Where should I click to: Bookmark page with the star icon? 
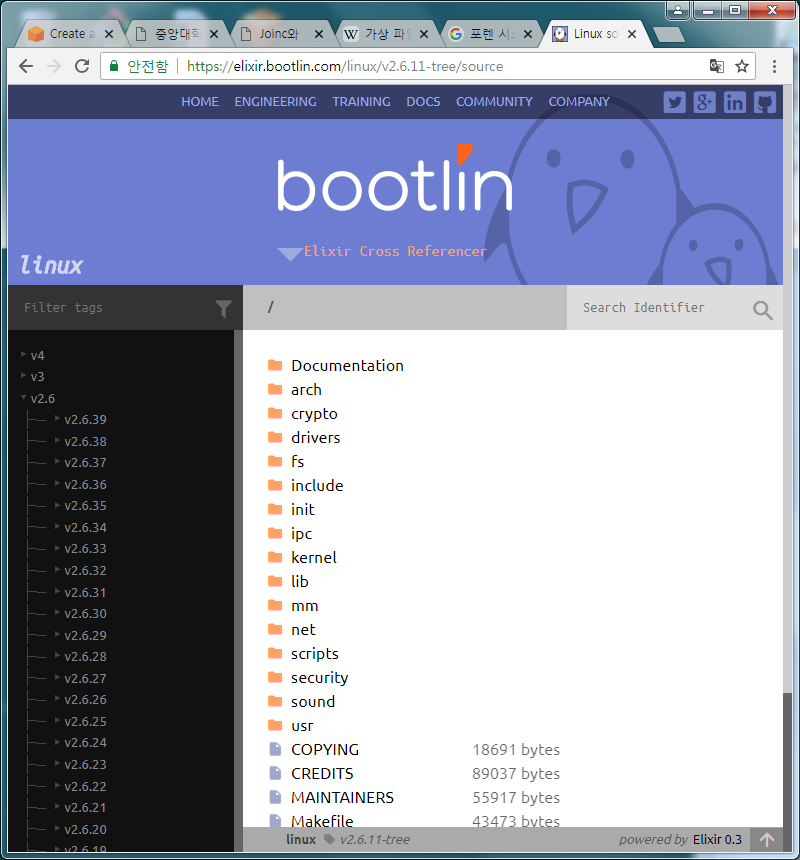pyautogui.click(x=742, y=66)
